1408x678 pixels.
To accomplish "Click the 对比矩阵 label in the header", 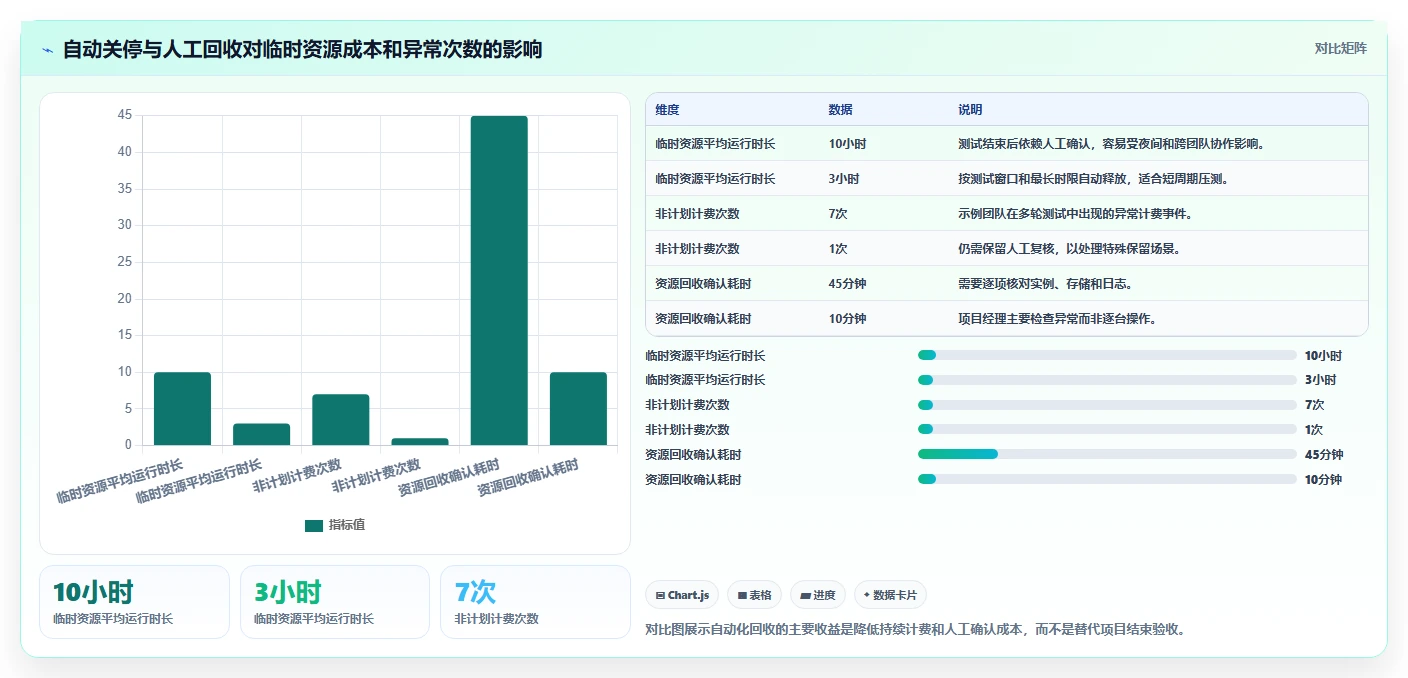I will (1340, 48).
